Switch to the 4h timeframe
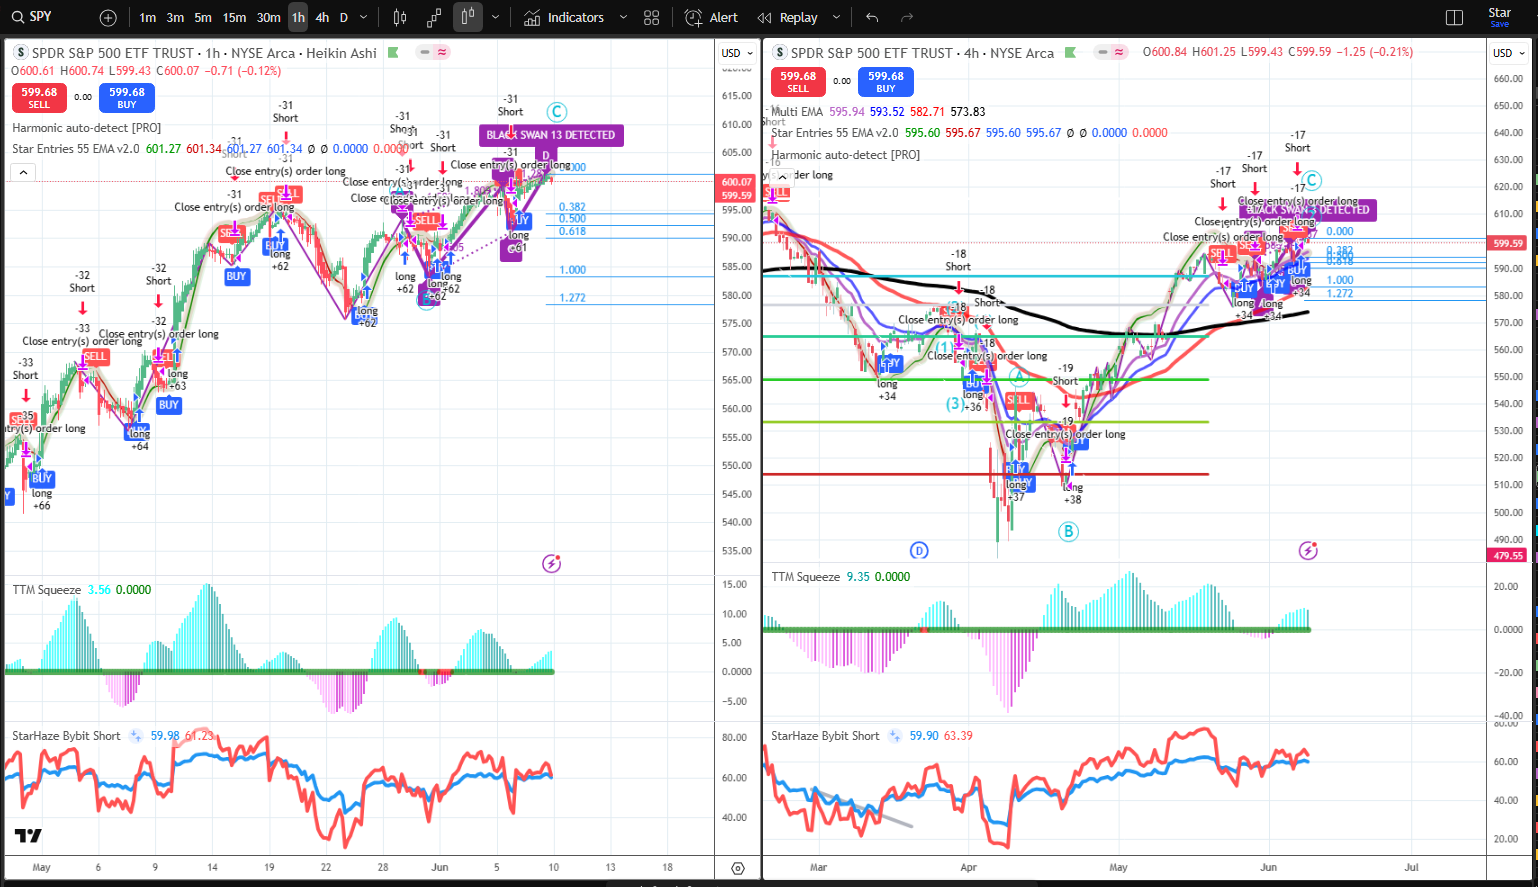 322,18
